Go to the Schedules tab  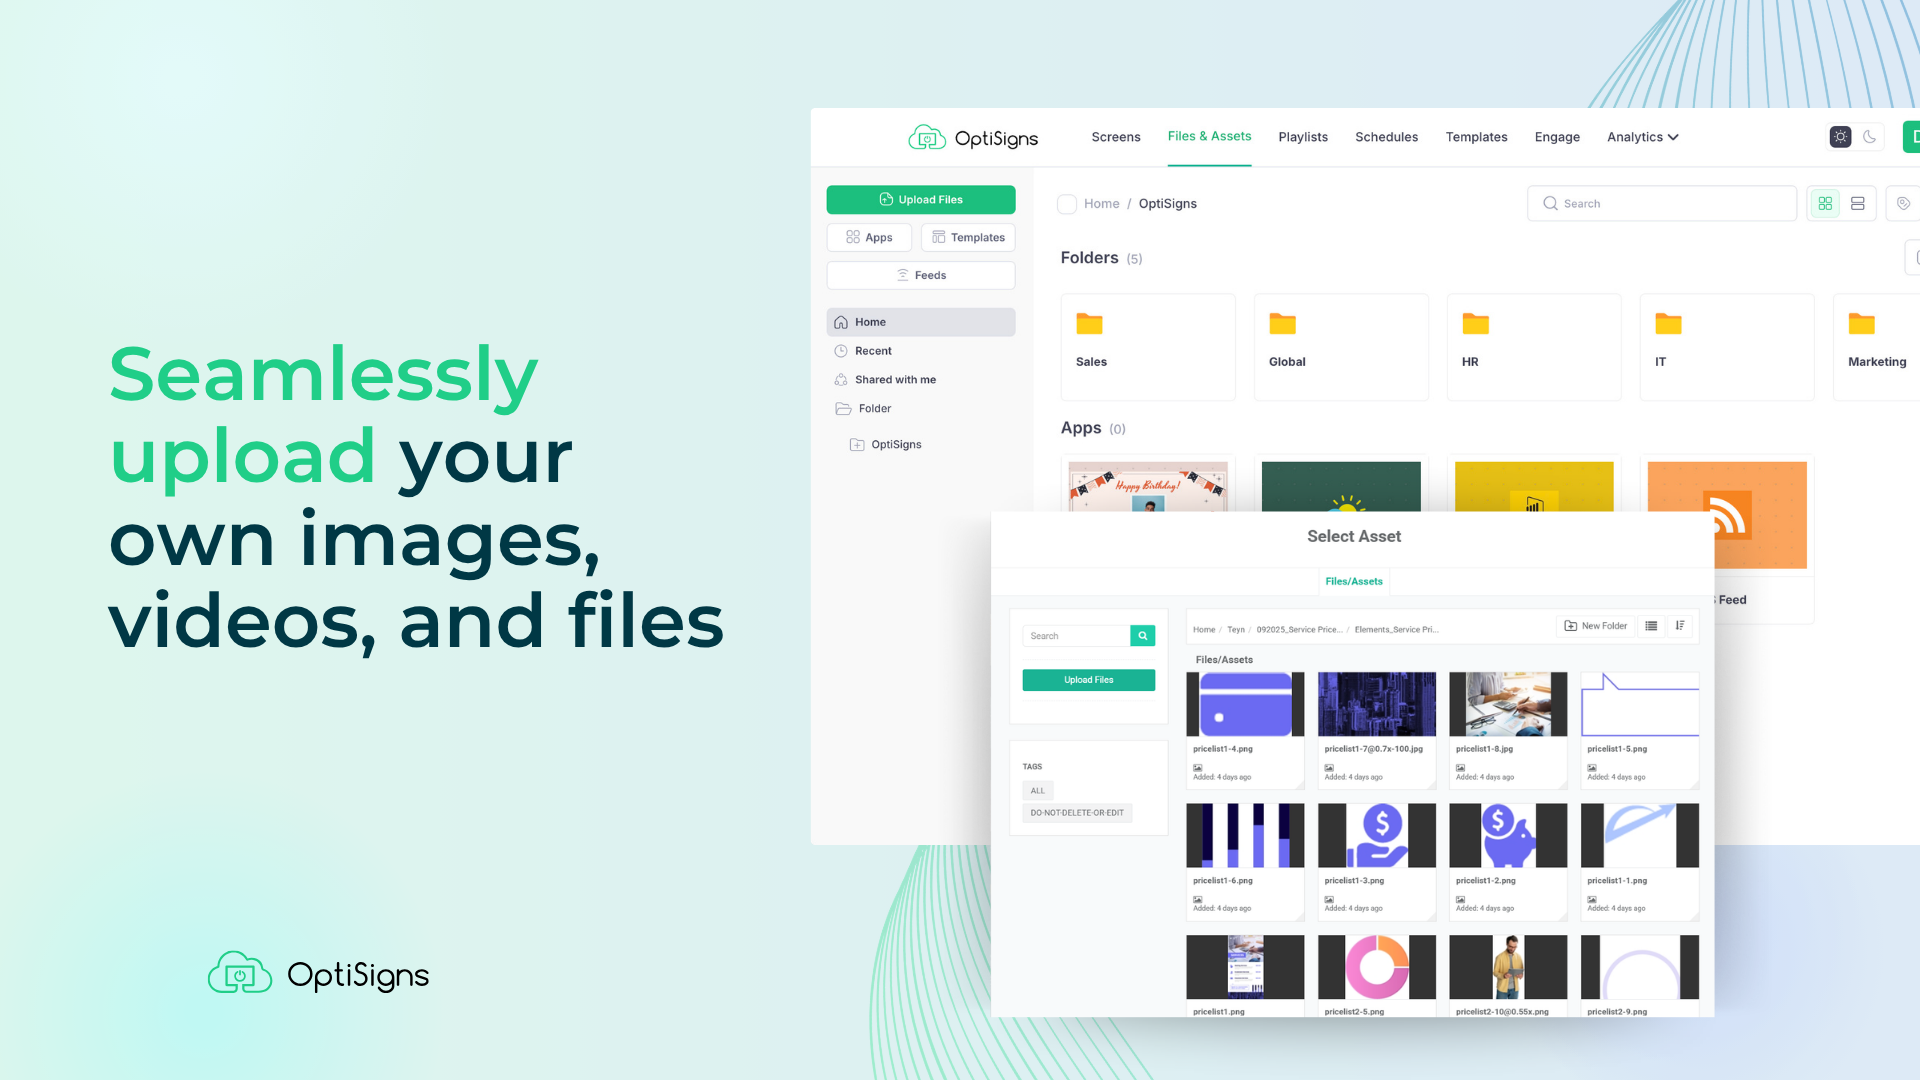click(x=1386, y=137)
